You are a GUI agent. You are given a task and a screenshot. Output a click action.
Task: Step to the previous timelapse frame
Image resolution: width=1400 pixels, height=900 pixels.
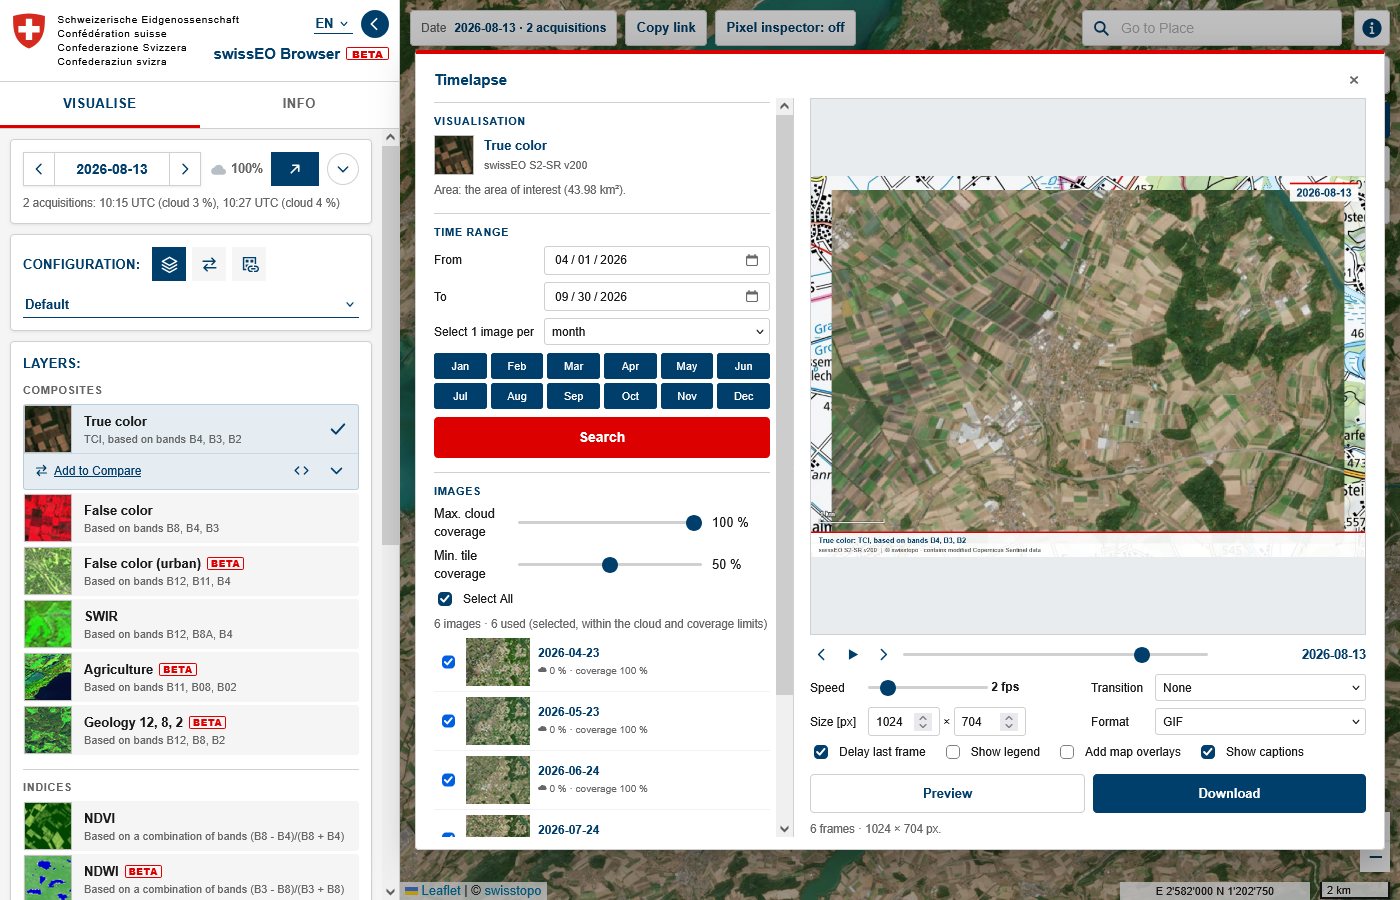tap(821, 654)
